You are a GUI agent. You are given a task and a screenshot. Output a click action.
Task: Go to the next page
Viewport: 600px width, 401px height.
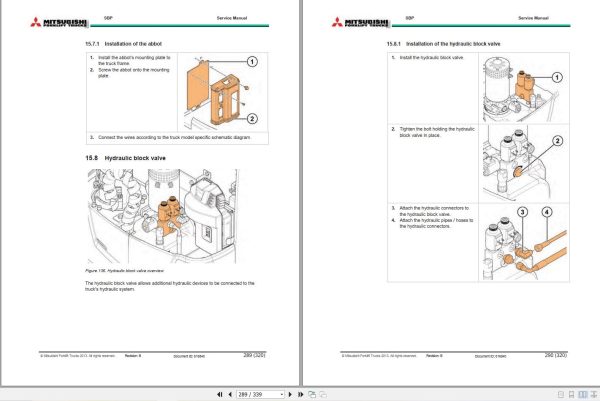[290, 394]
